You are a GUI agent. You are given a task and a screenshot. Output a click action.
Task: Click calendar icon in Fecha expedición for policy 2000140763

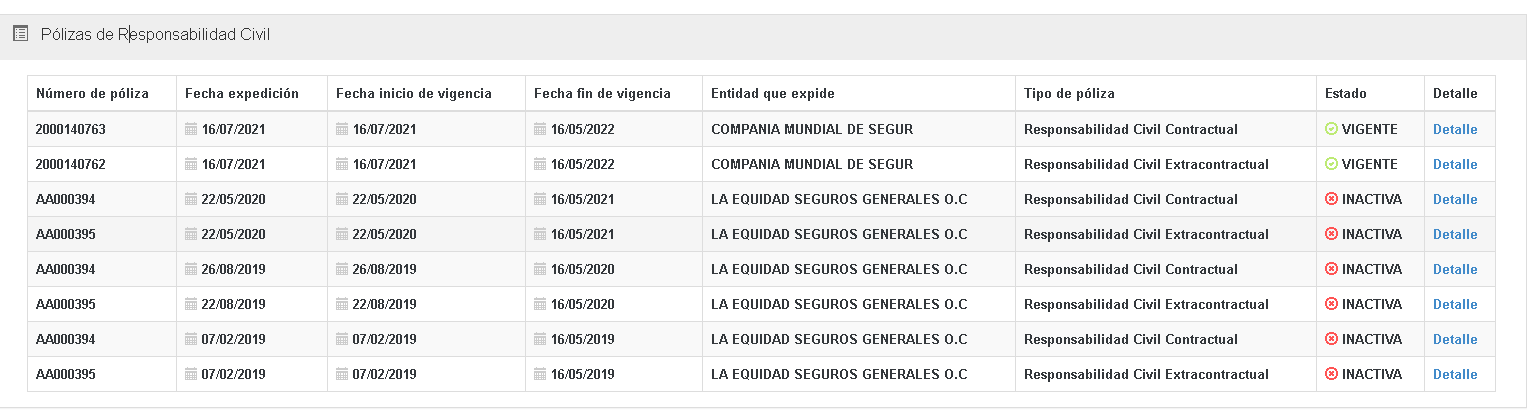coord(191,129)
